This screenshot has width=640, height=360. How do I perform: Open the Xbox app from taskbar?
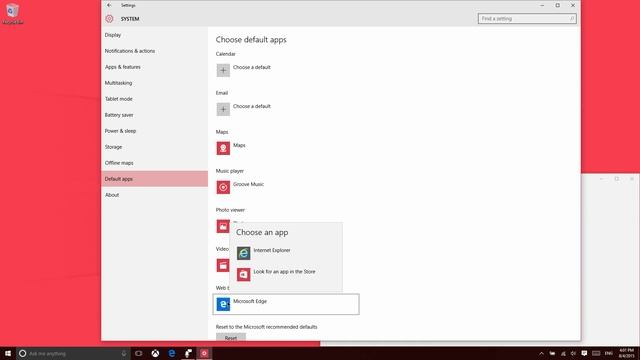click(x=156, y=353)
